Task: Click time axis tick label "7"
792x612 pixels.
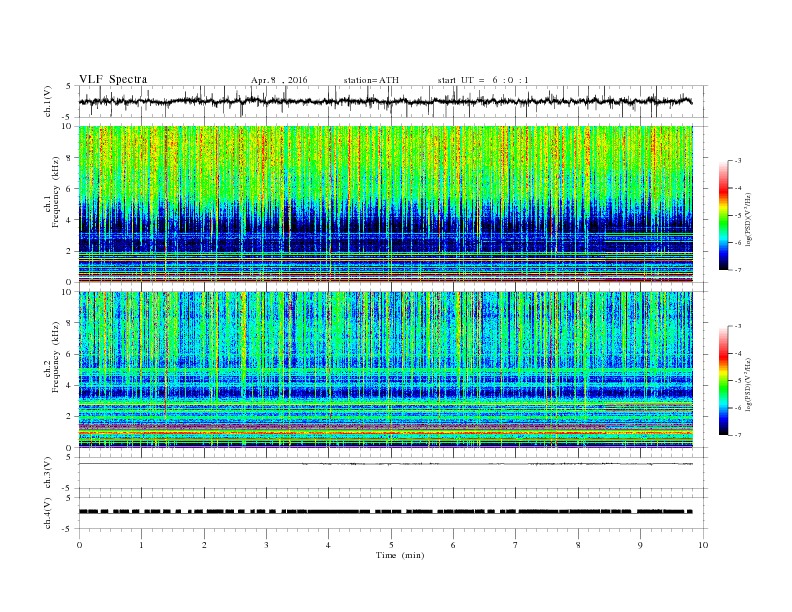Action: click(516, 545)
